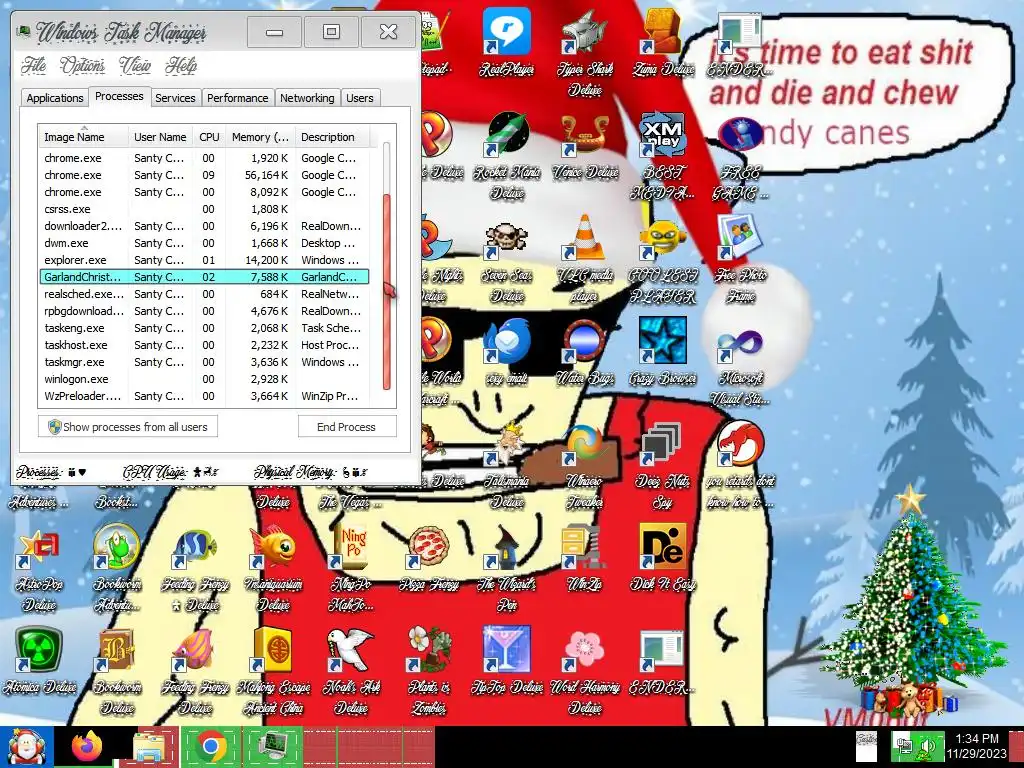
Task: Open the RealPlayer desktop shortcut
Action: click(x=507, y=42)
